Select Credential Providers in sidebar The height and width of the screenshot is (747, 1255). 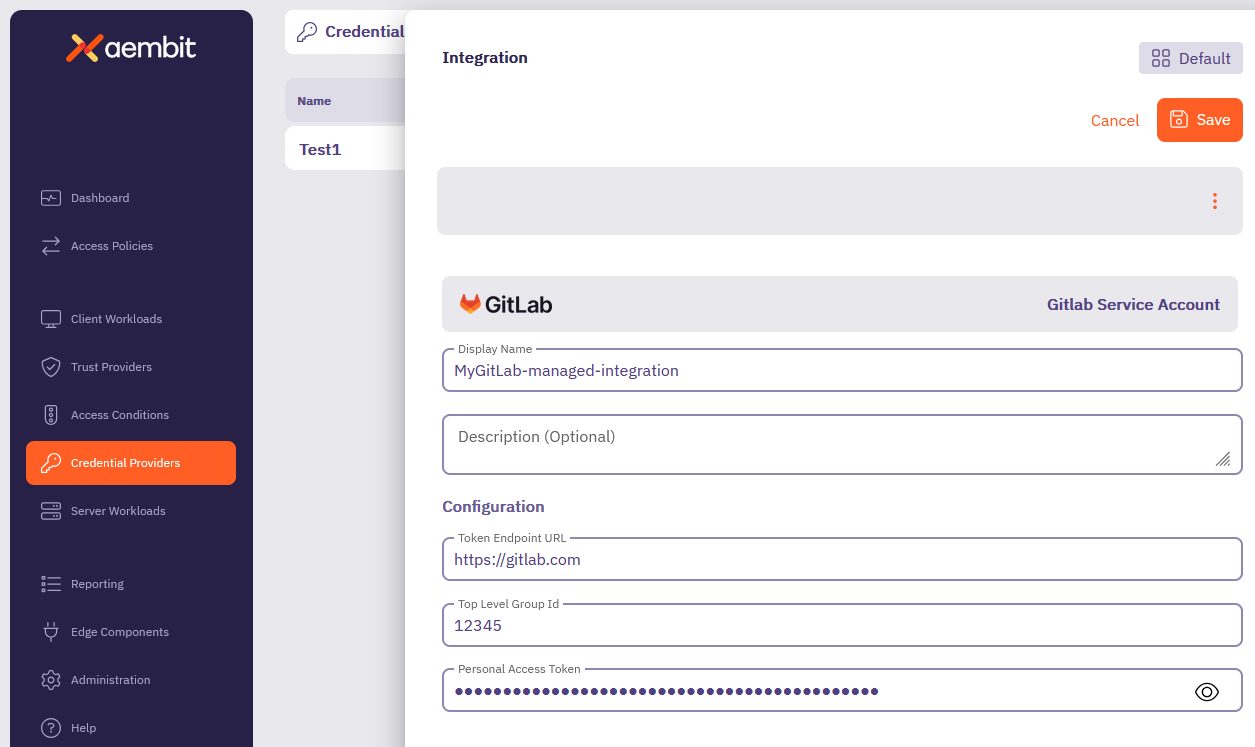pyautogui.click(x=131, y=463)
